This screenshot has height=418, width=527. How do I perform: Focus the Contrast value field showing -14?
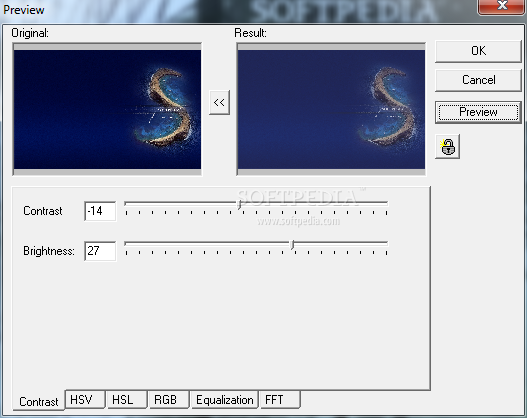(100, 211)
